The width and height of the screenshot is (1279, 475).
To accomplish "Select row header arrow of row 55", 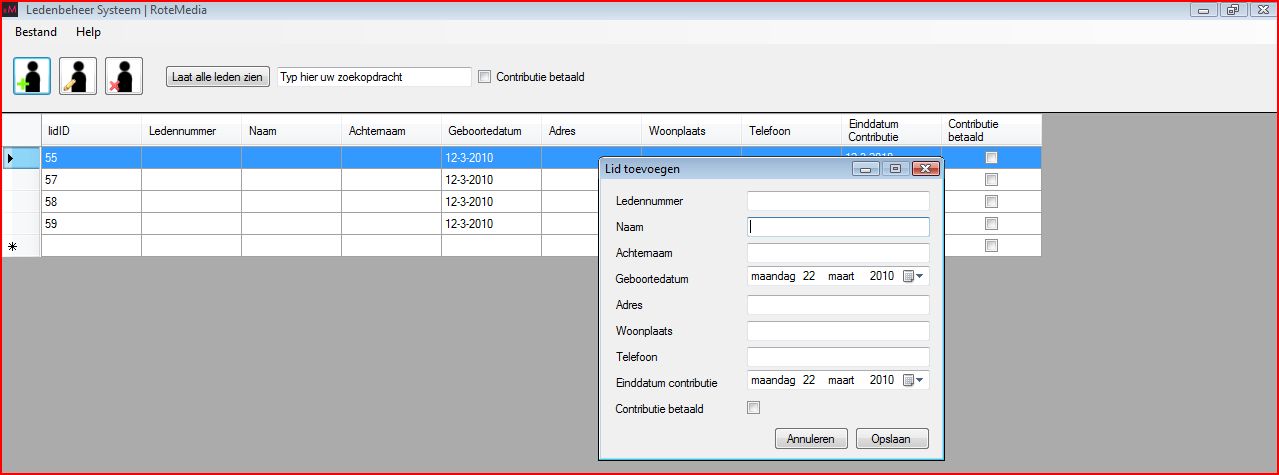I will point(21,158).
